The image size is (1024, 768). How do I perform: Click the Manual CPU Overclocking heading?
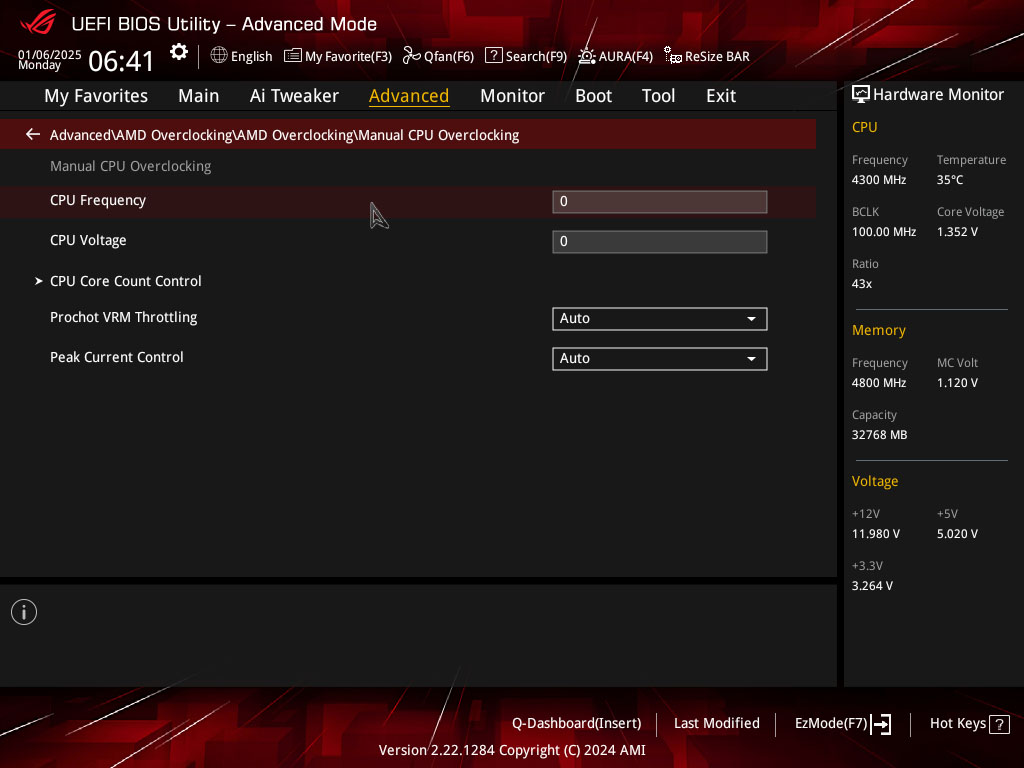pos(131,167)
